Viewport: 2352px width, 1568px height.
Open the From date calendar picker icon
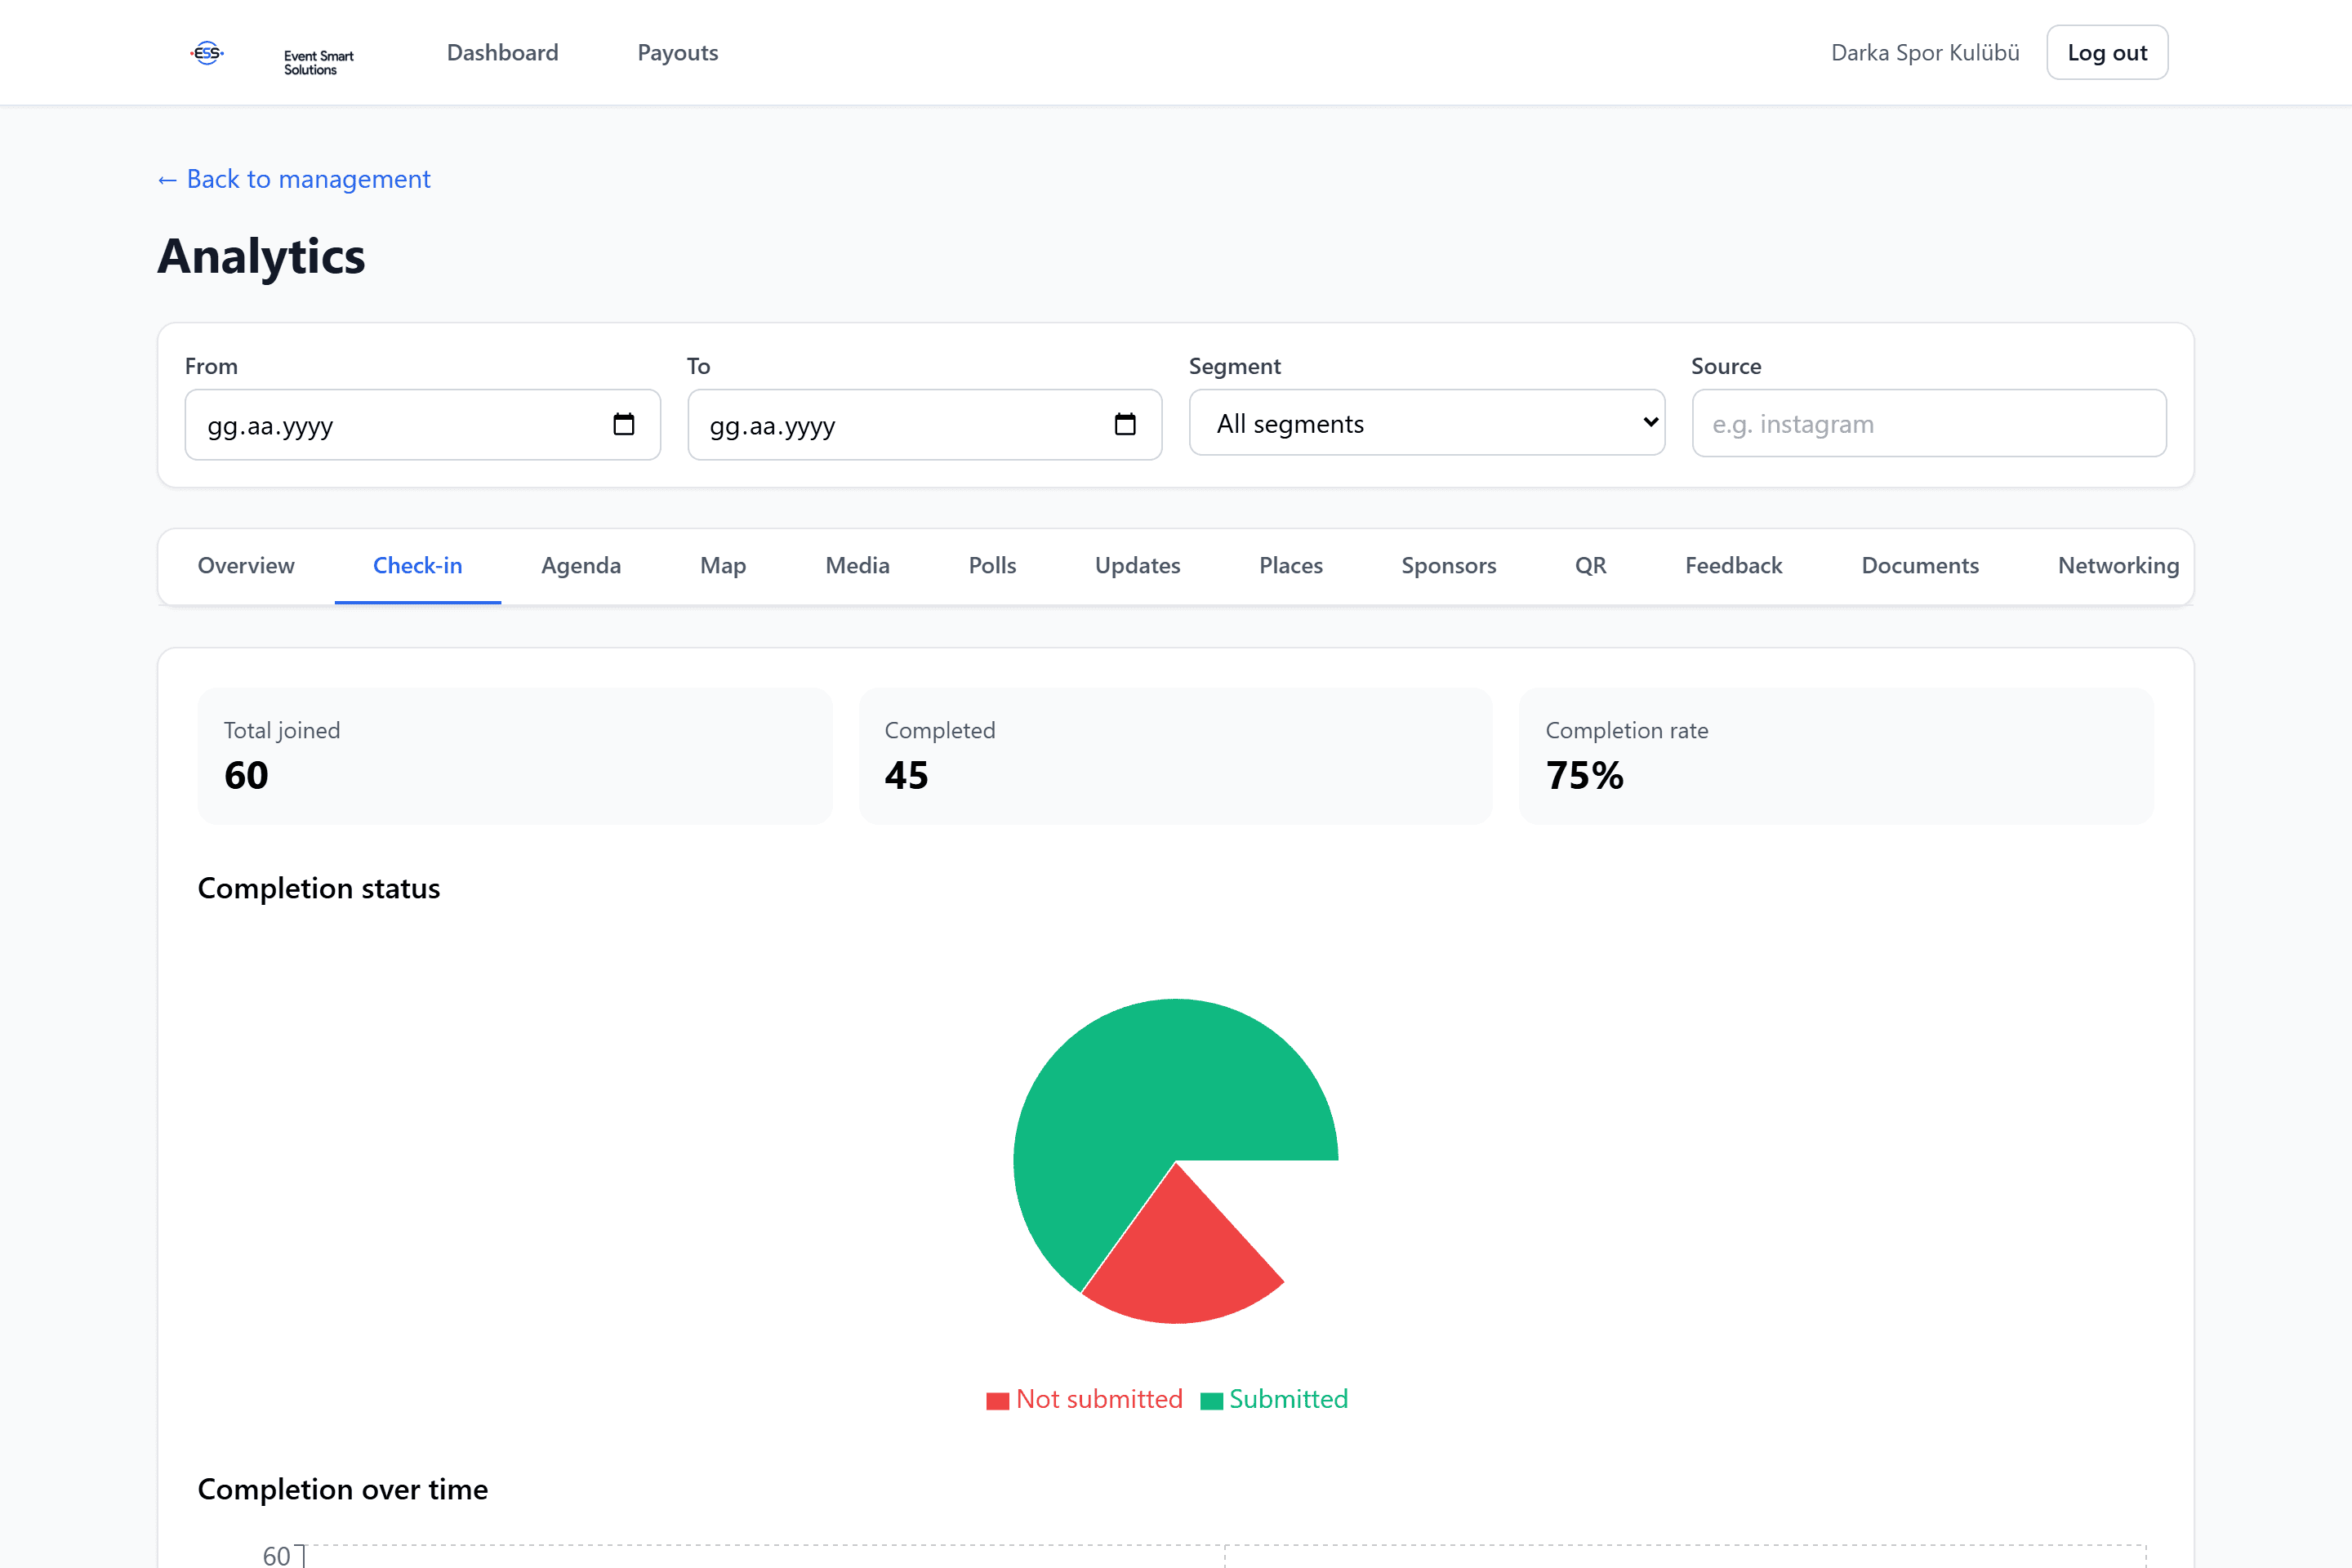point(623,424)
